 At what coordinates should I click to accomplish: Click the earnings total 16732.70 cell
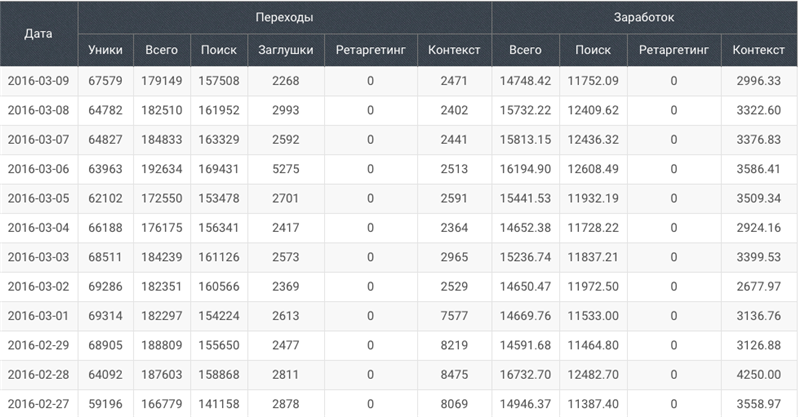[x=526, y=375]
